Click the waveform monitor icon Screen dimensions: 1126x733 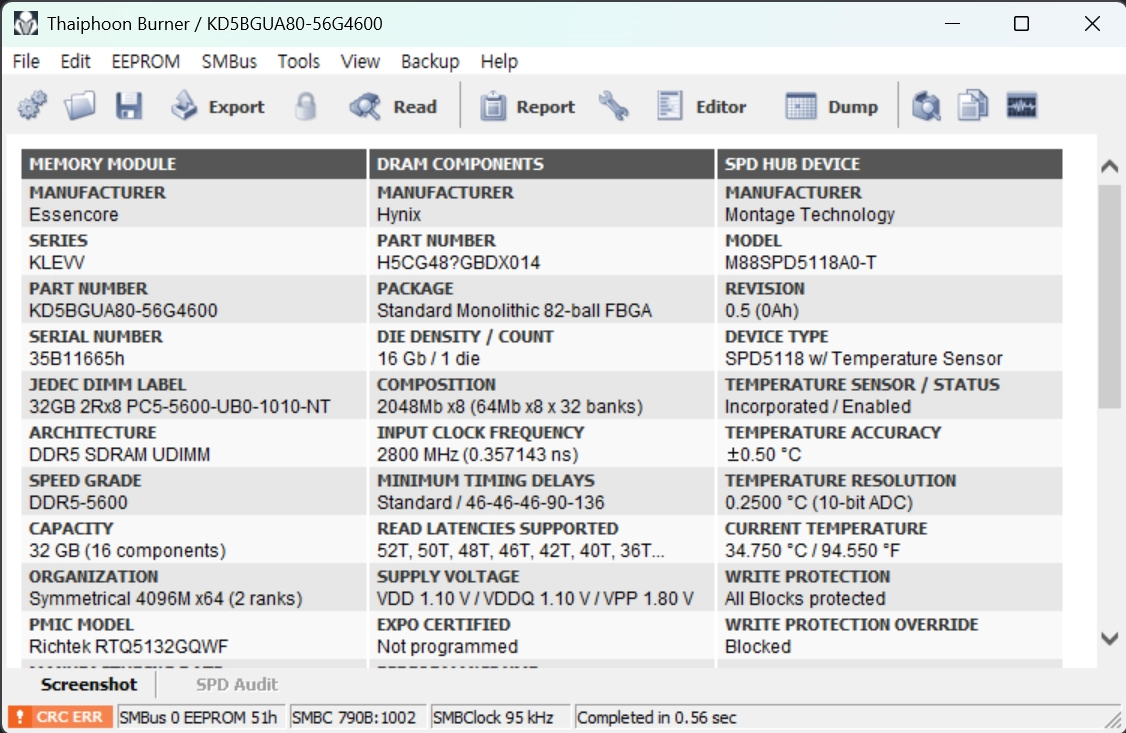coord(1021,106)
